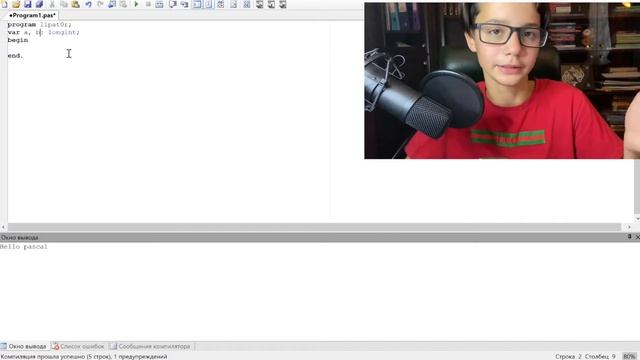The image size is (640, 360).
Task: Click the "begin" keyword line
Action: (x=18, y=40)
